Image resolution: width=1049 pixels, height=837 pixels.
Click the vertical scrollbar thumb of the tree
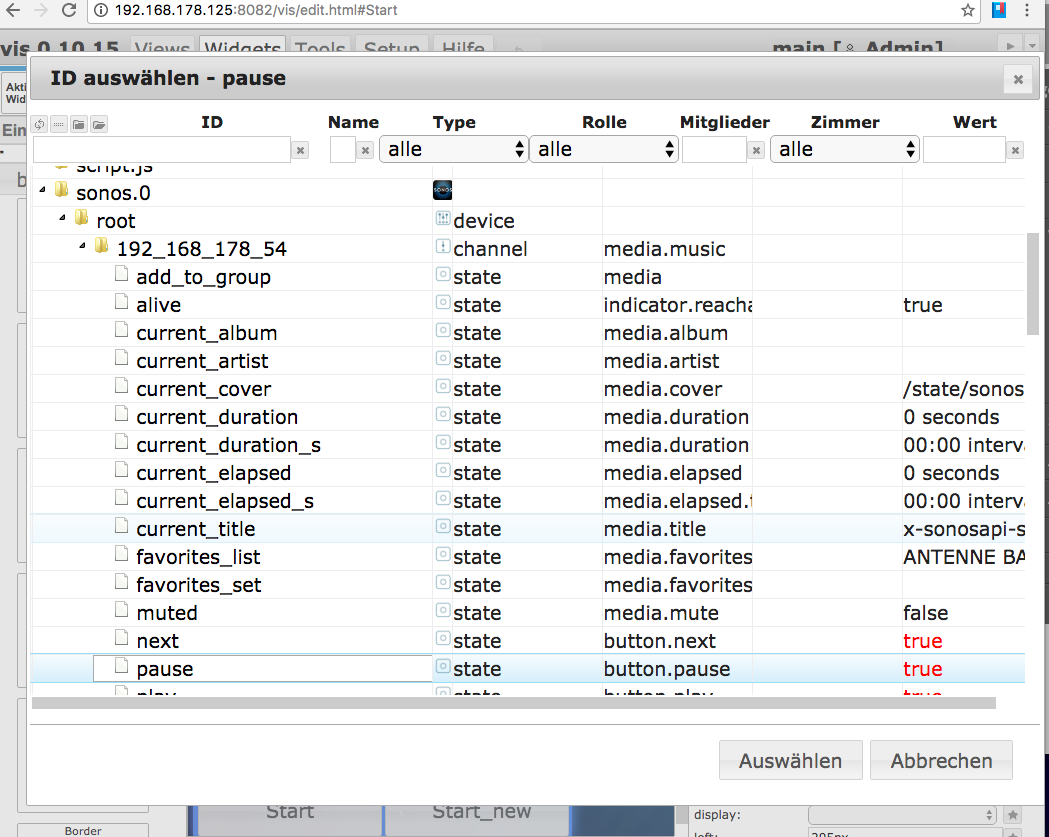tap(1032, 284)
